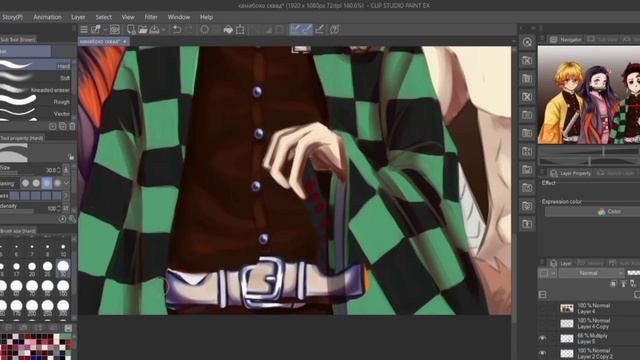Toggle the snap to special ruler icon

(307, 29)
